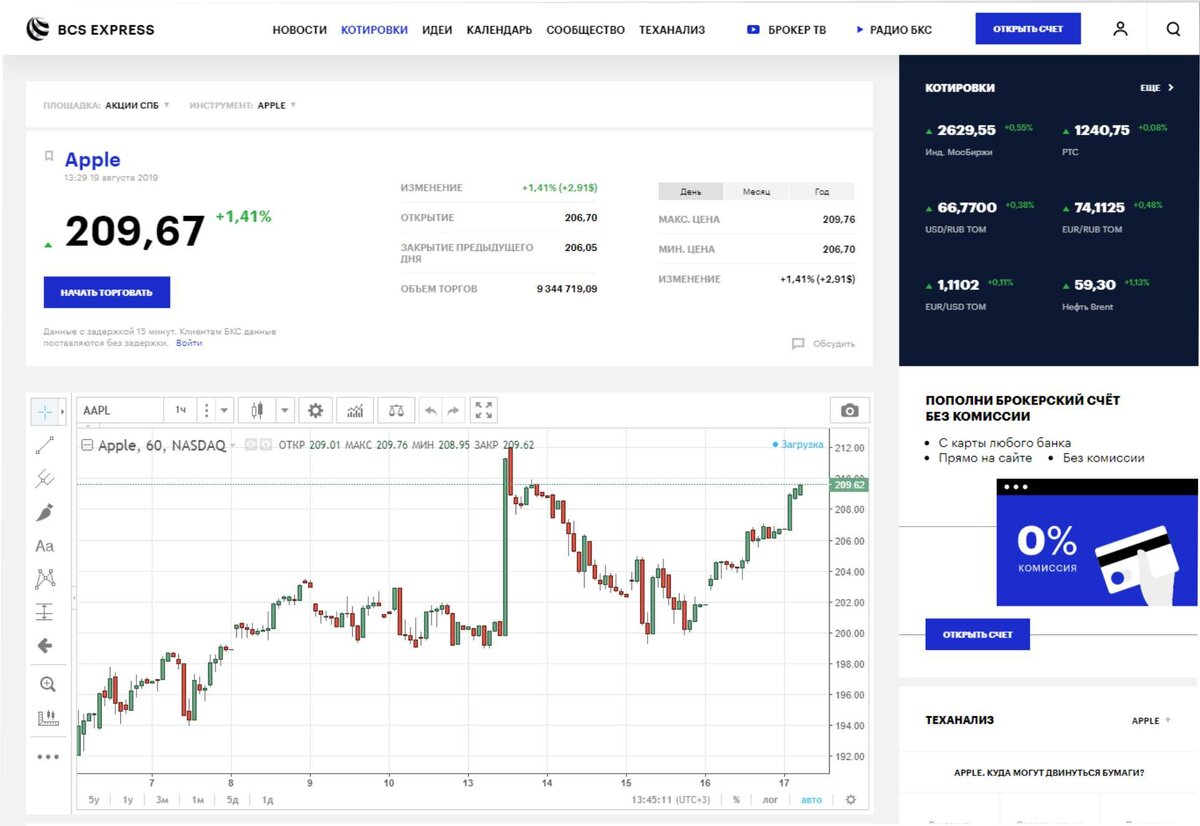Set chart range to 1м
Image resolution: width=1200 pixels, height=826 pixels.
pos(198,799)
